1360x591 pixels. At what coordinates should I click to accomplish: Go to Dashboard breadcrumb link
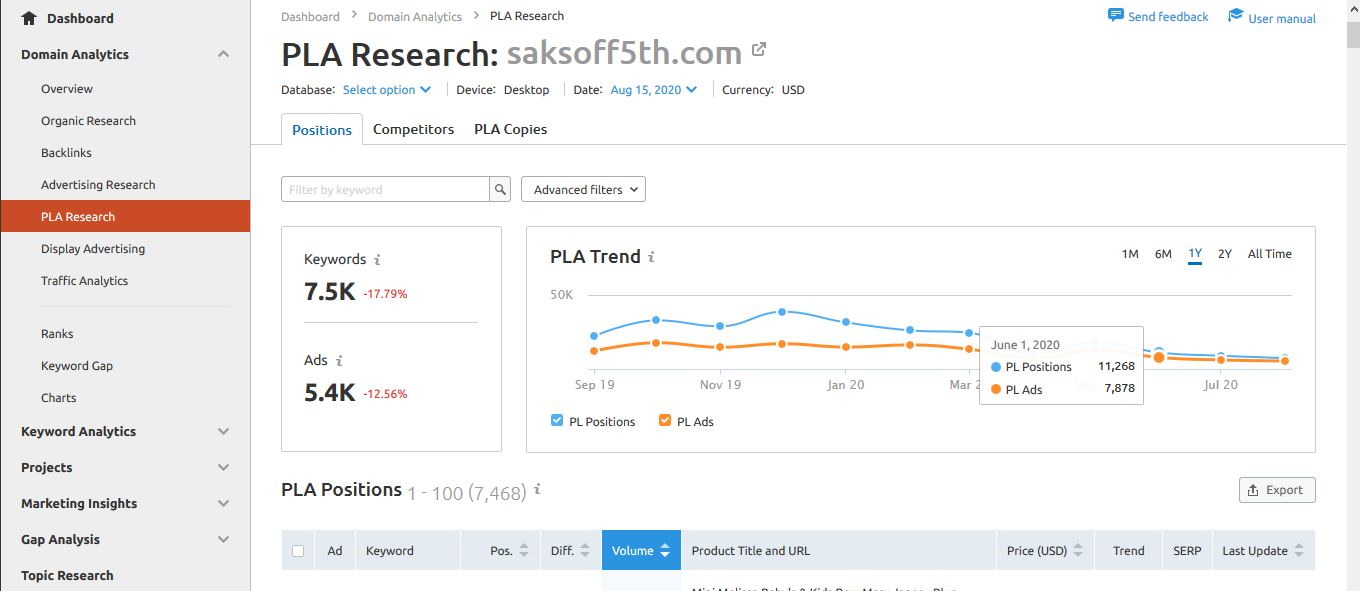point(310,16)
